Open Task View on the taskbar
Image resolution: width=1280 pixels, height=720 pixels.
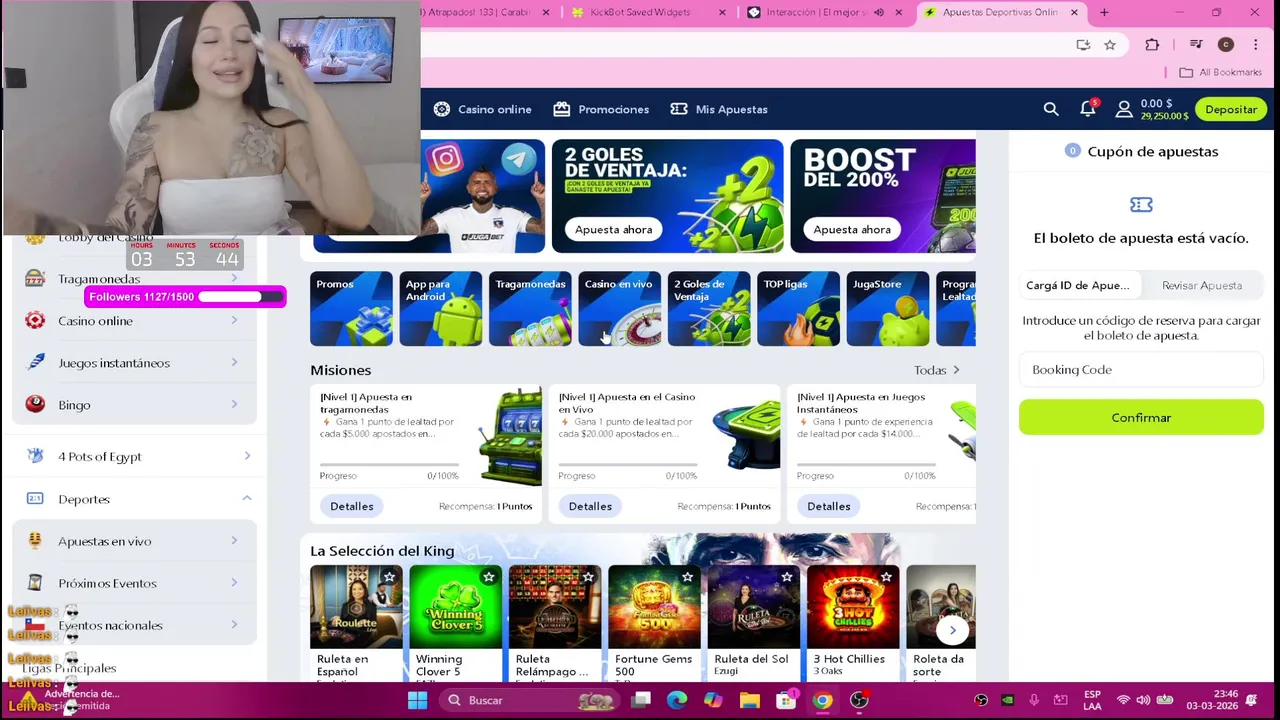641,700
